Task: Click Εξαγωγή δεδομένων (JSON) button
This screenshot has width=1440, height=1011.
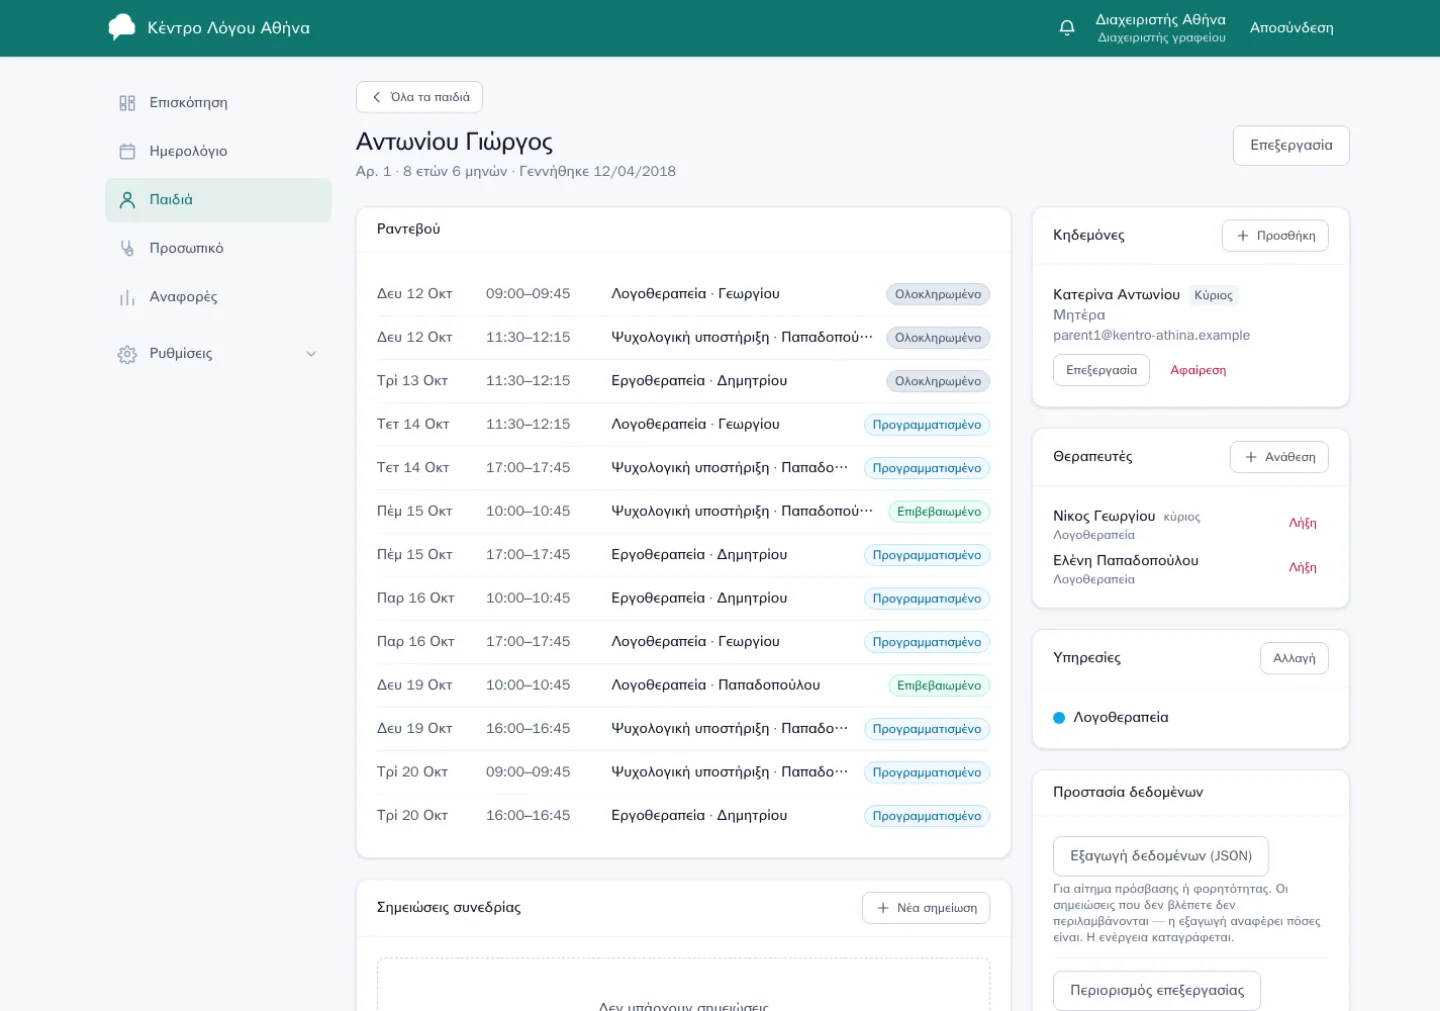Action: point(1161,856)
